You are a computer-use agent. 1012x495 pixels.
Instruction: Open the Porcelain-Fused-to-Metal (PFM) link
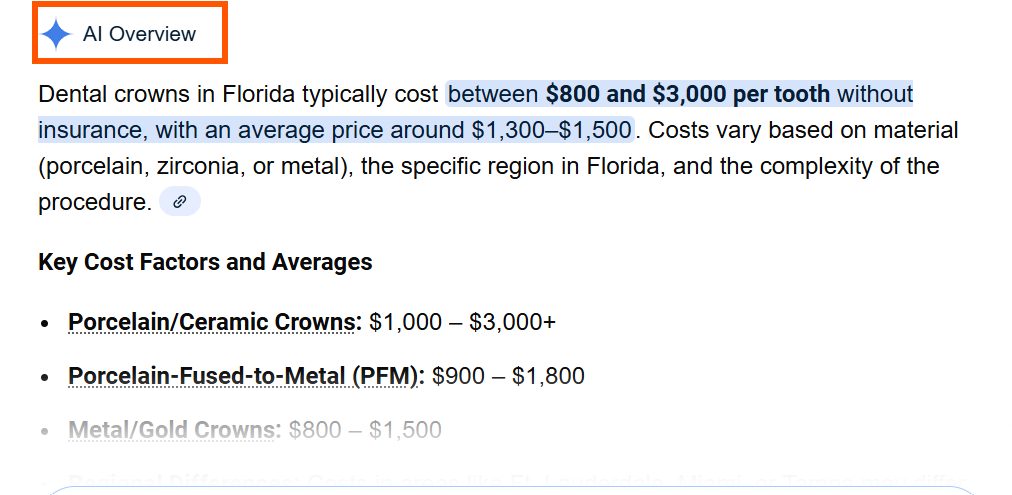[x=246, y=376]
